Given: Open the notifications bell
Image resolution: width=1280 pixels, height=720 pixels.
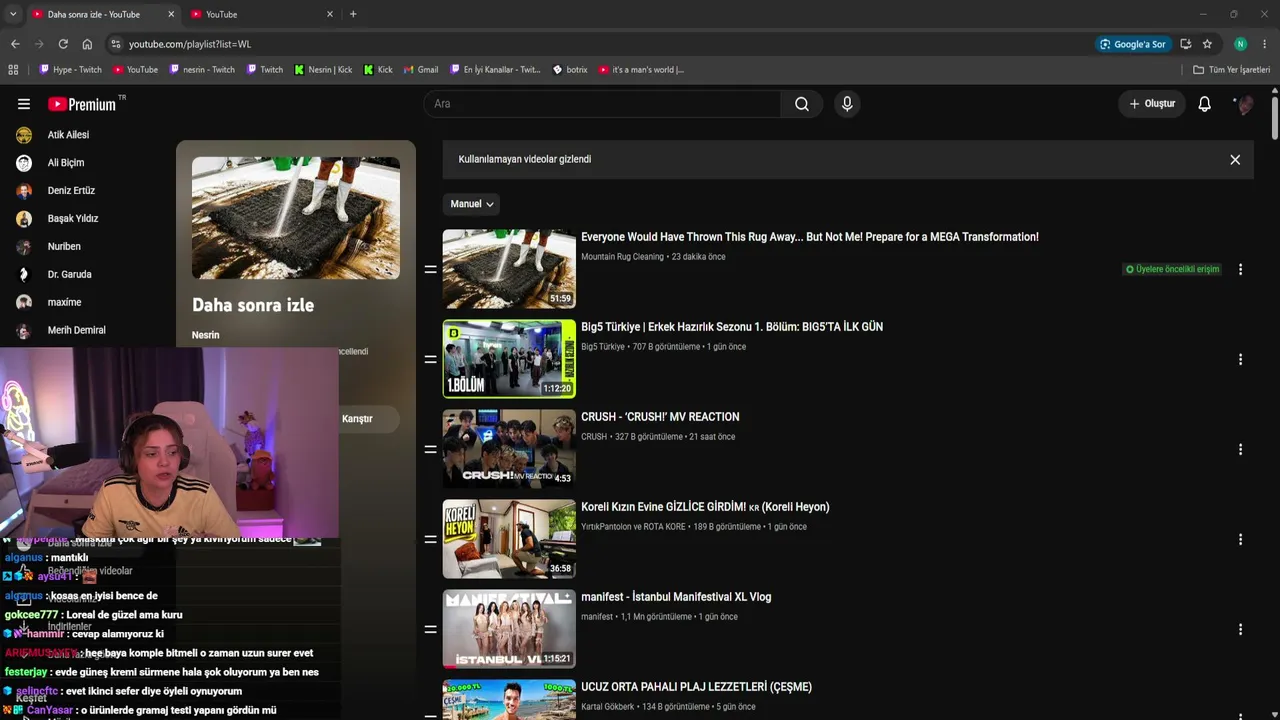Looking at the screenshot, I should [1205, 104].
